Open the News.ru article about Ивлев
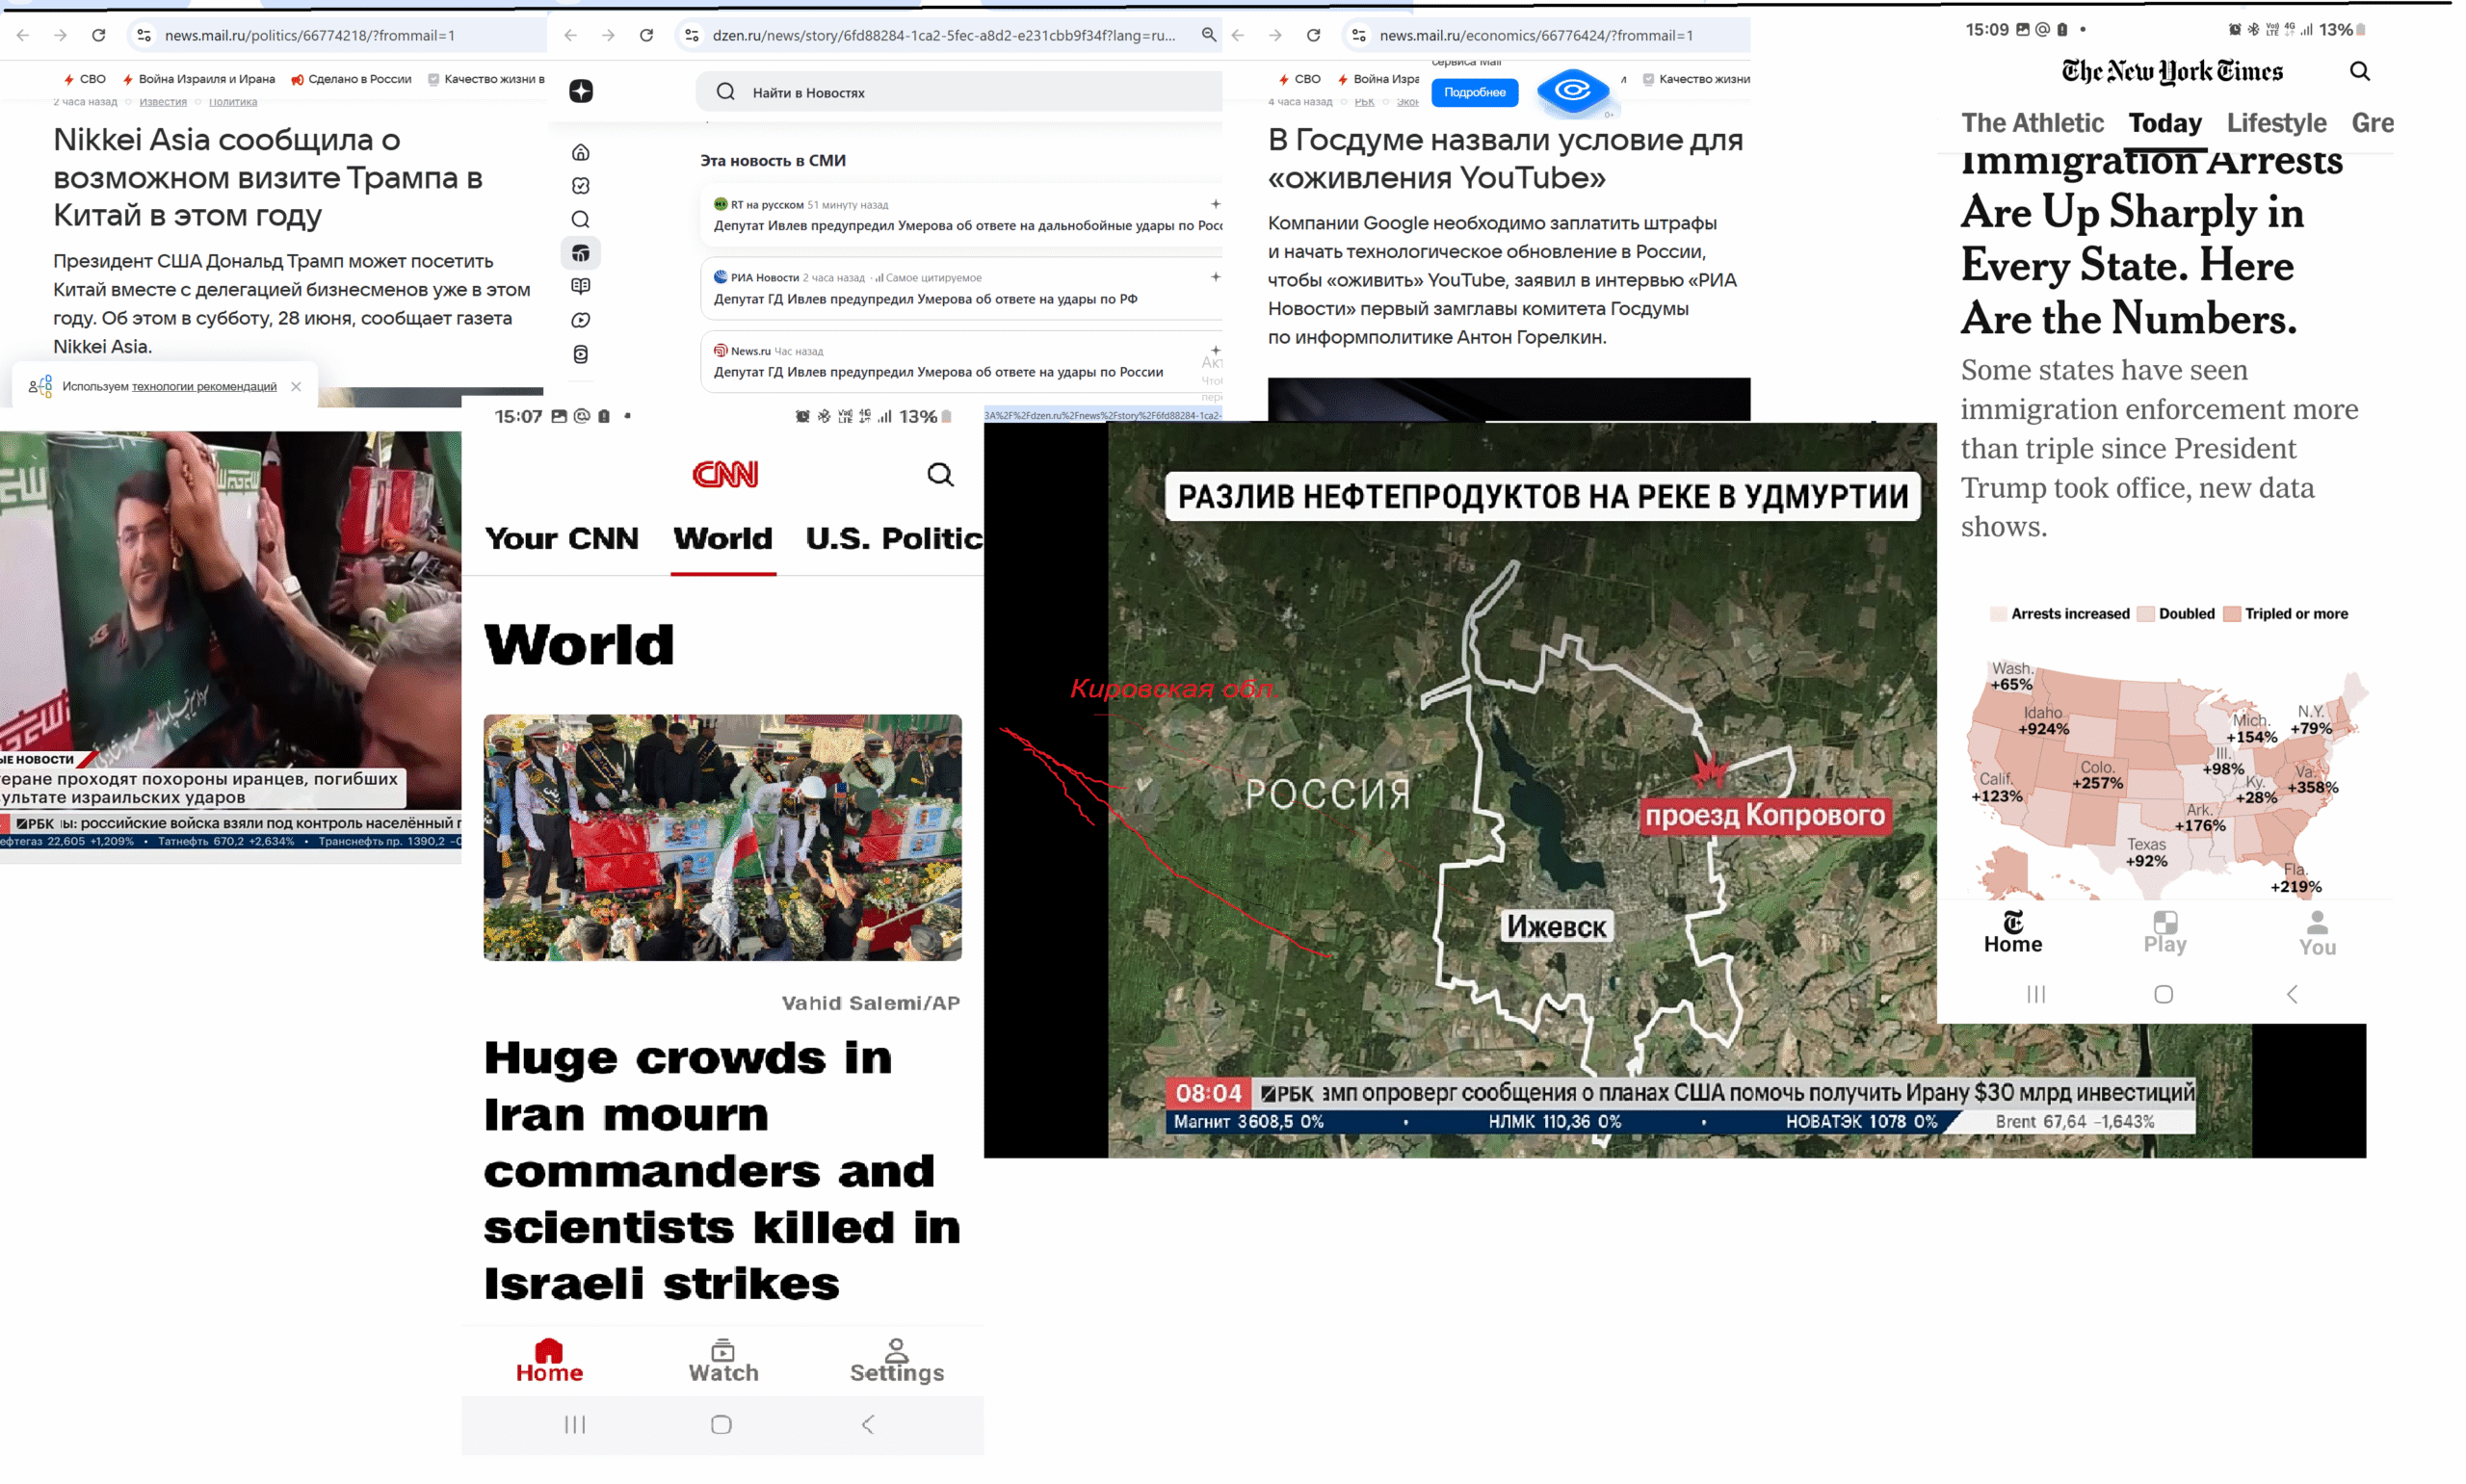Viewport: 2466px width, 1484px height. pyautogui.click(x=938, y=372)
